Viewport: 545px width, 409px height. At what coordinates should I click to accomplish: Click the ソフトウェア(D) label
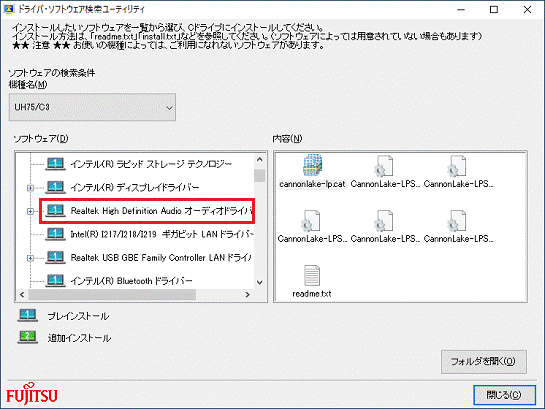tap(41, 139)
